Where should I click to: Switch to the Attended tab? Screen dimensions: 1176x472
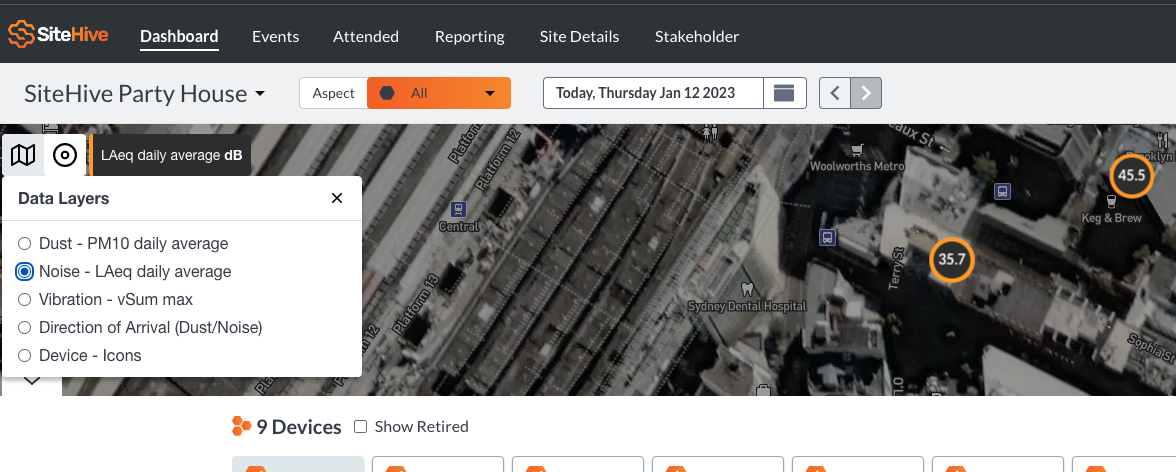(x=366, y=36)
